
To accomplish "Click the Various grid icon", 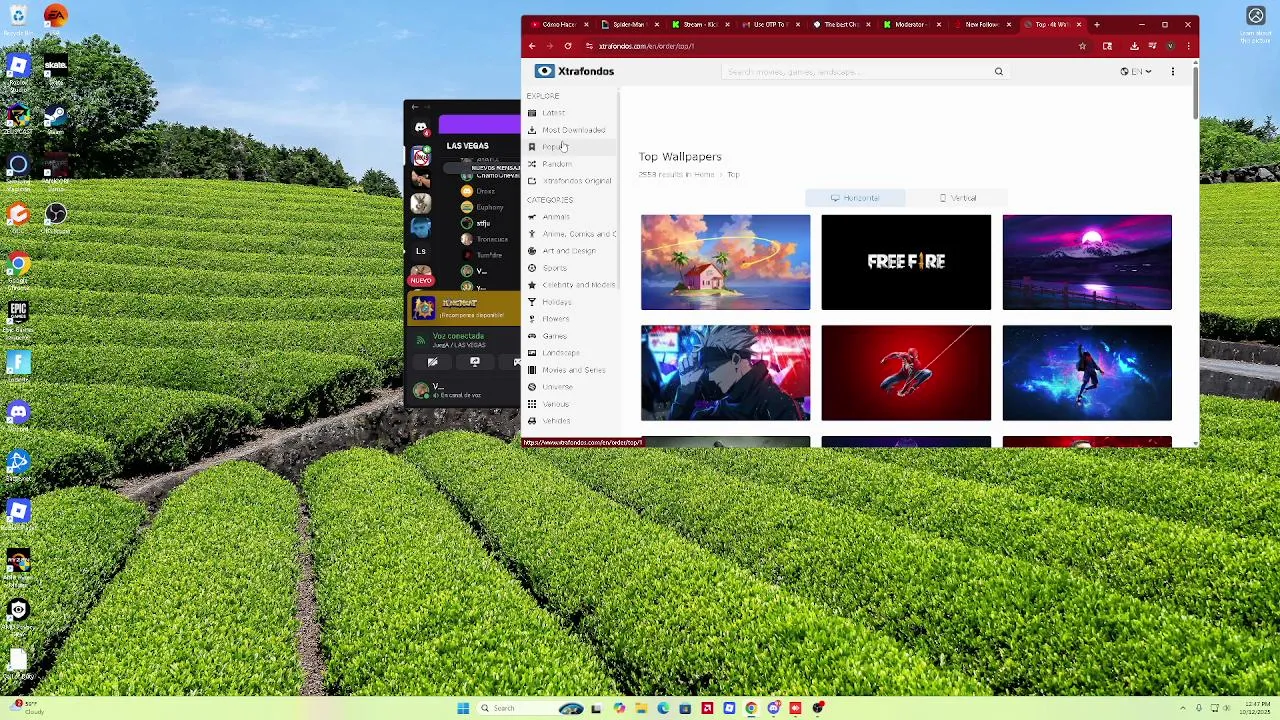I will pyautogui.click(x=532, y=404).
